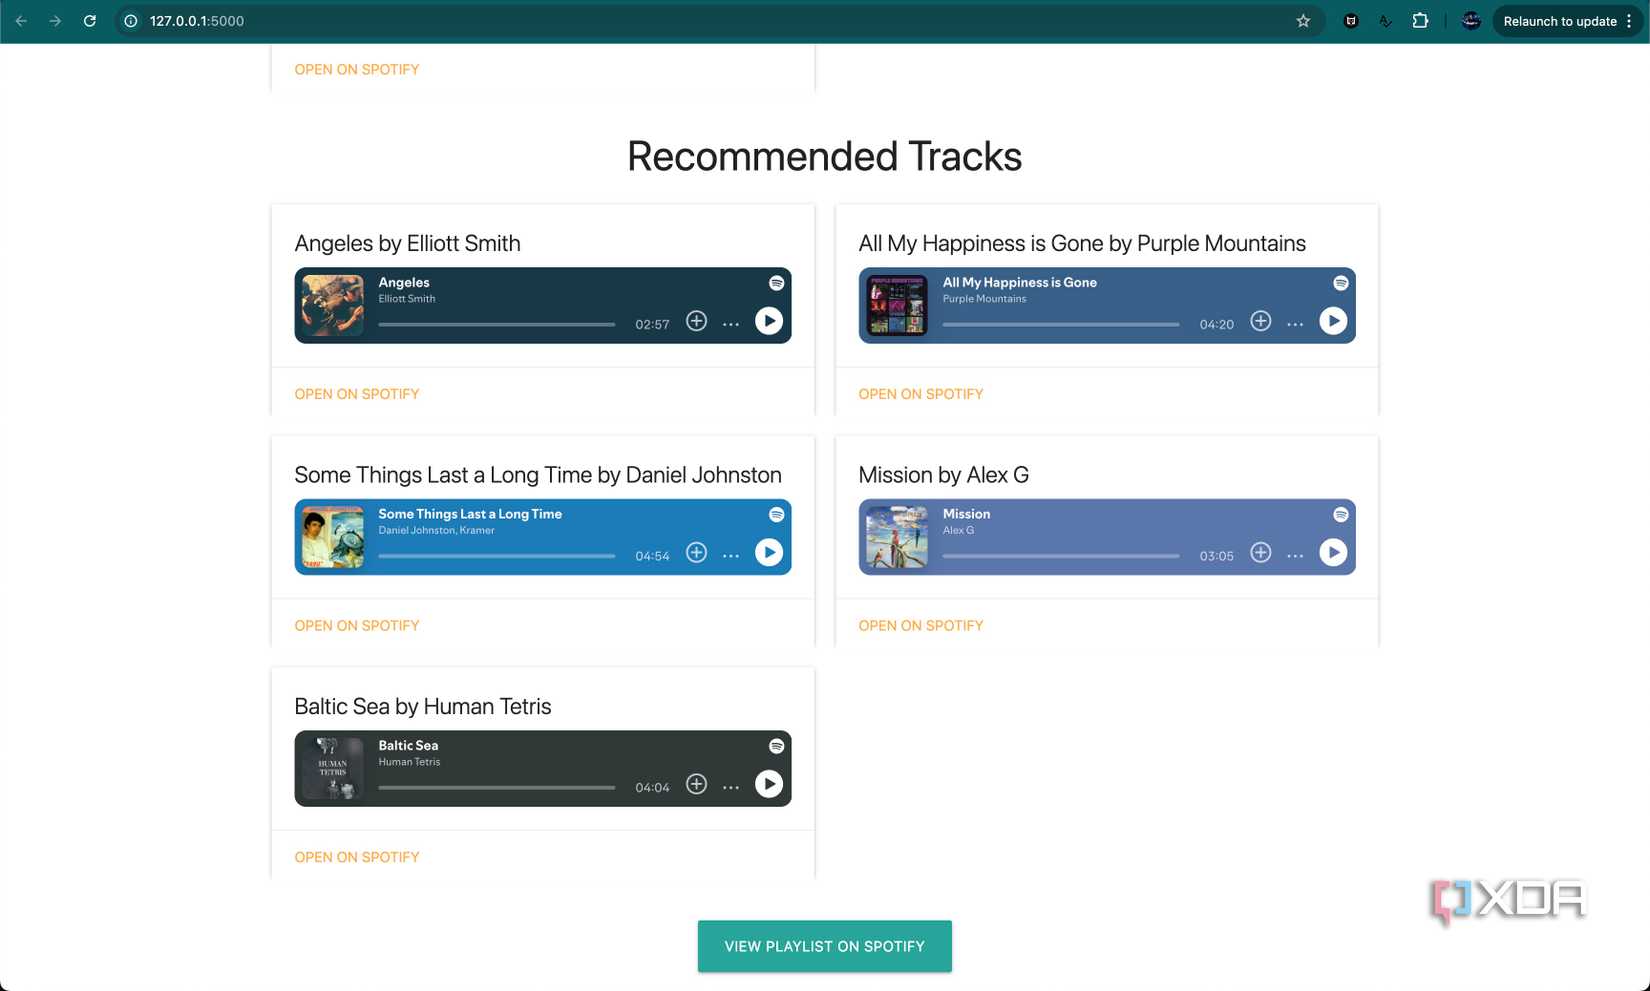Play the Mission track
Viewport: 1650px width, 991px height.
pyautogui.click(x=1332, y=552)
